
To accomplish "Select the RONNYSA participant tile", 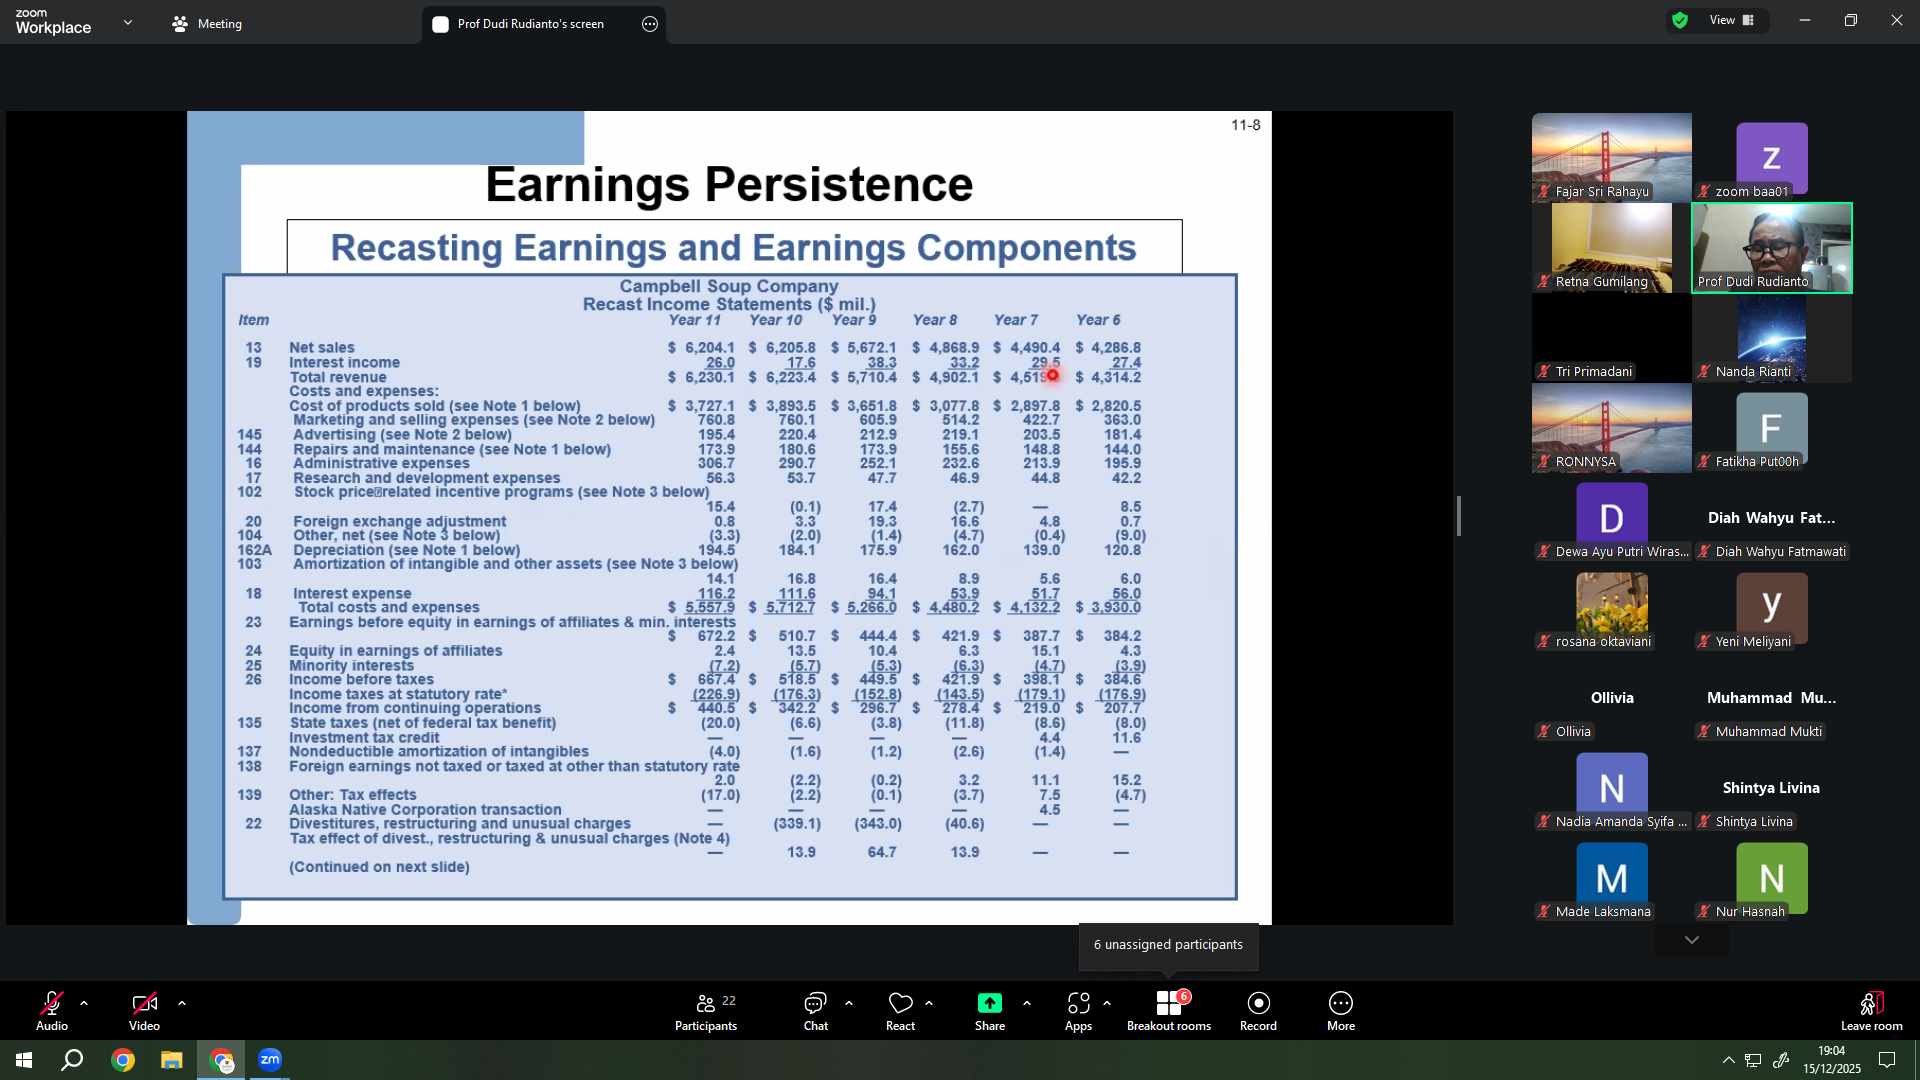I will pyautogui.click(x=1612, y=428).
